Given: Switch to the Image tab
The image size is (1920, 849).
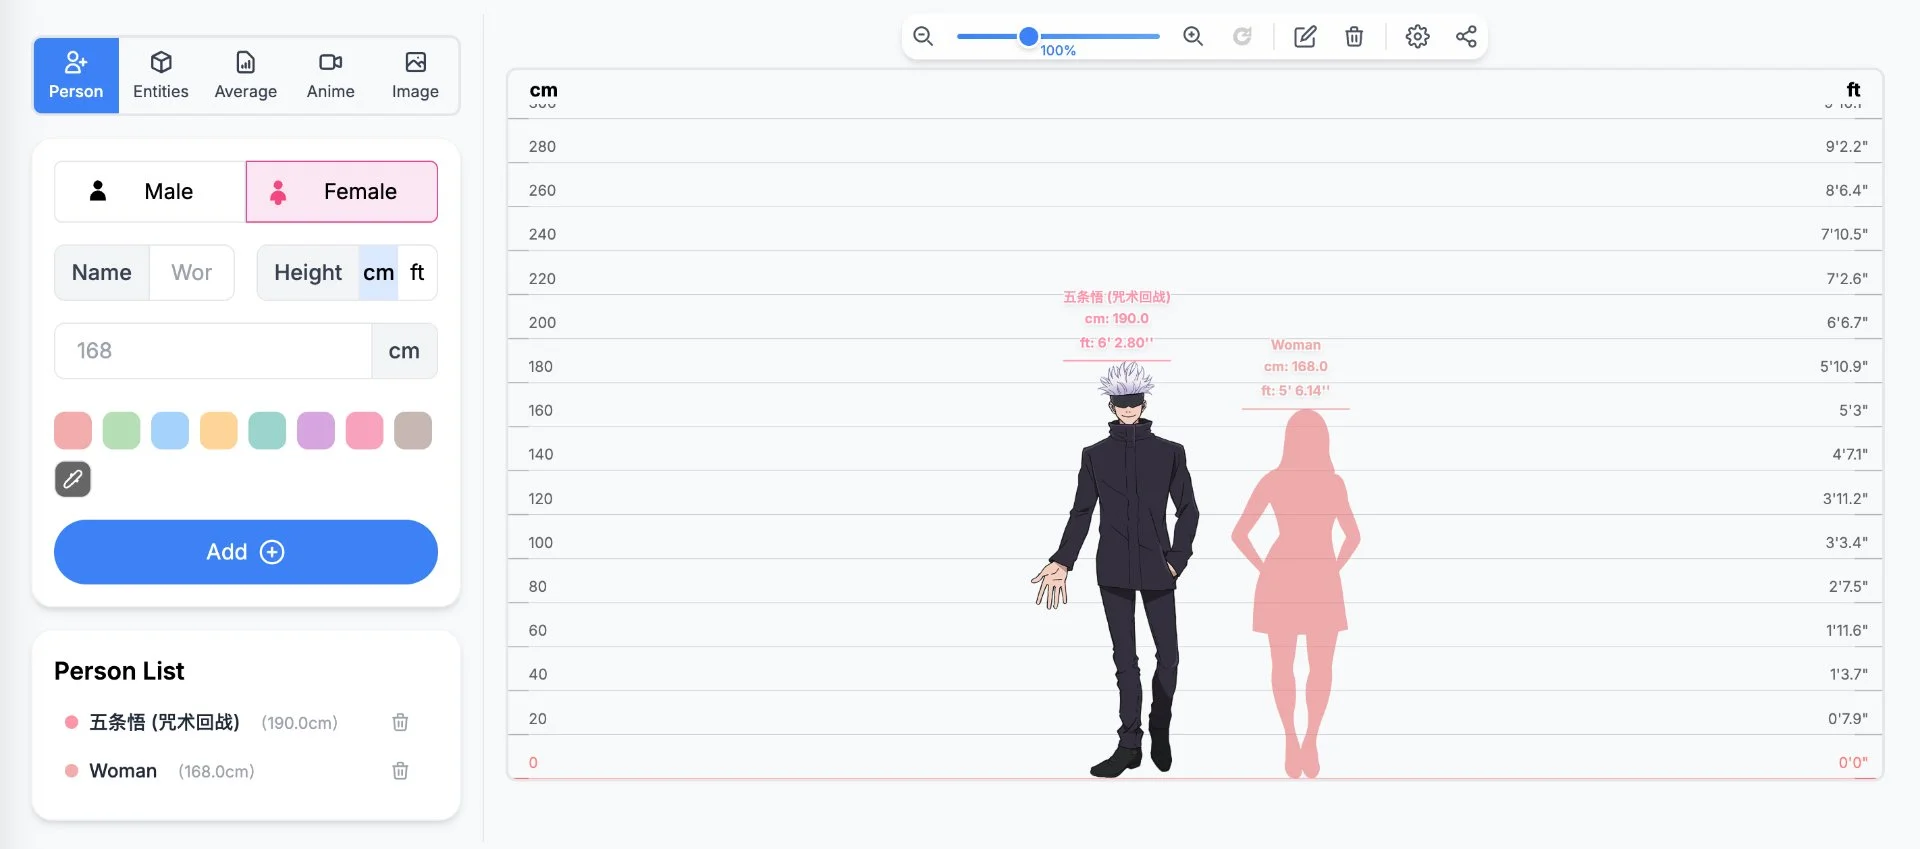Looking at the screenshot, I should coord(415,76).
